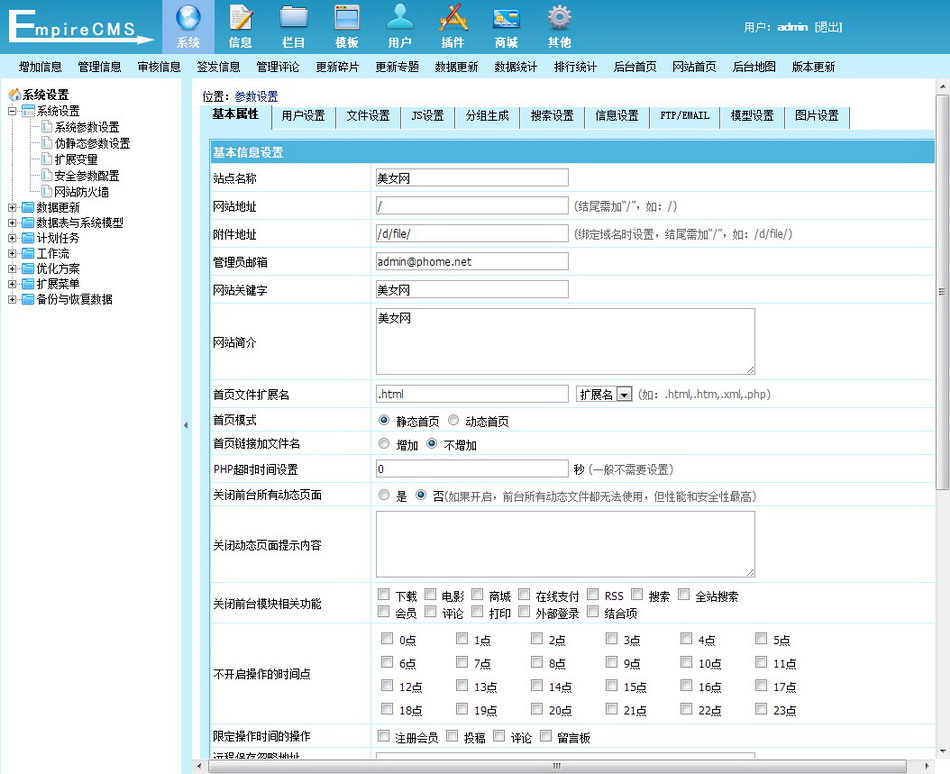Click folder icon of 优化方案 tree node
Viewport: 950px width, 774px height.
coord(28,268)
